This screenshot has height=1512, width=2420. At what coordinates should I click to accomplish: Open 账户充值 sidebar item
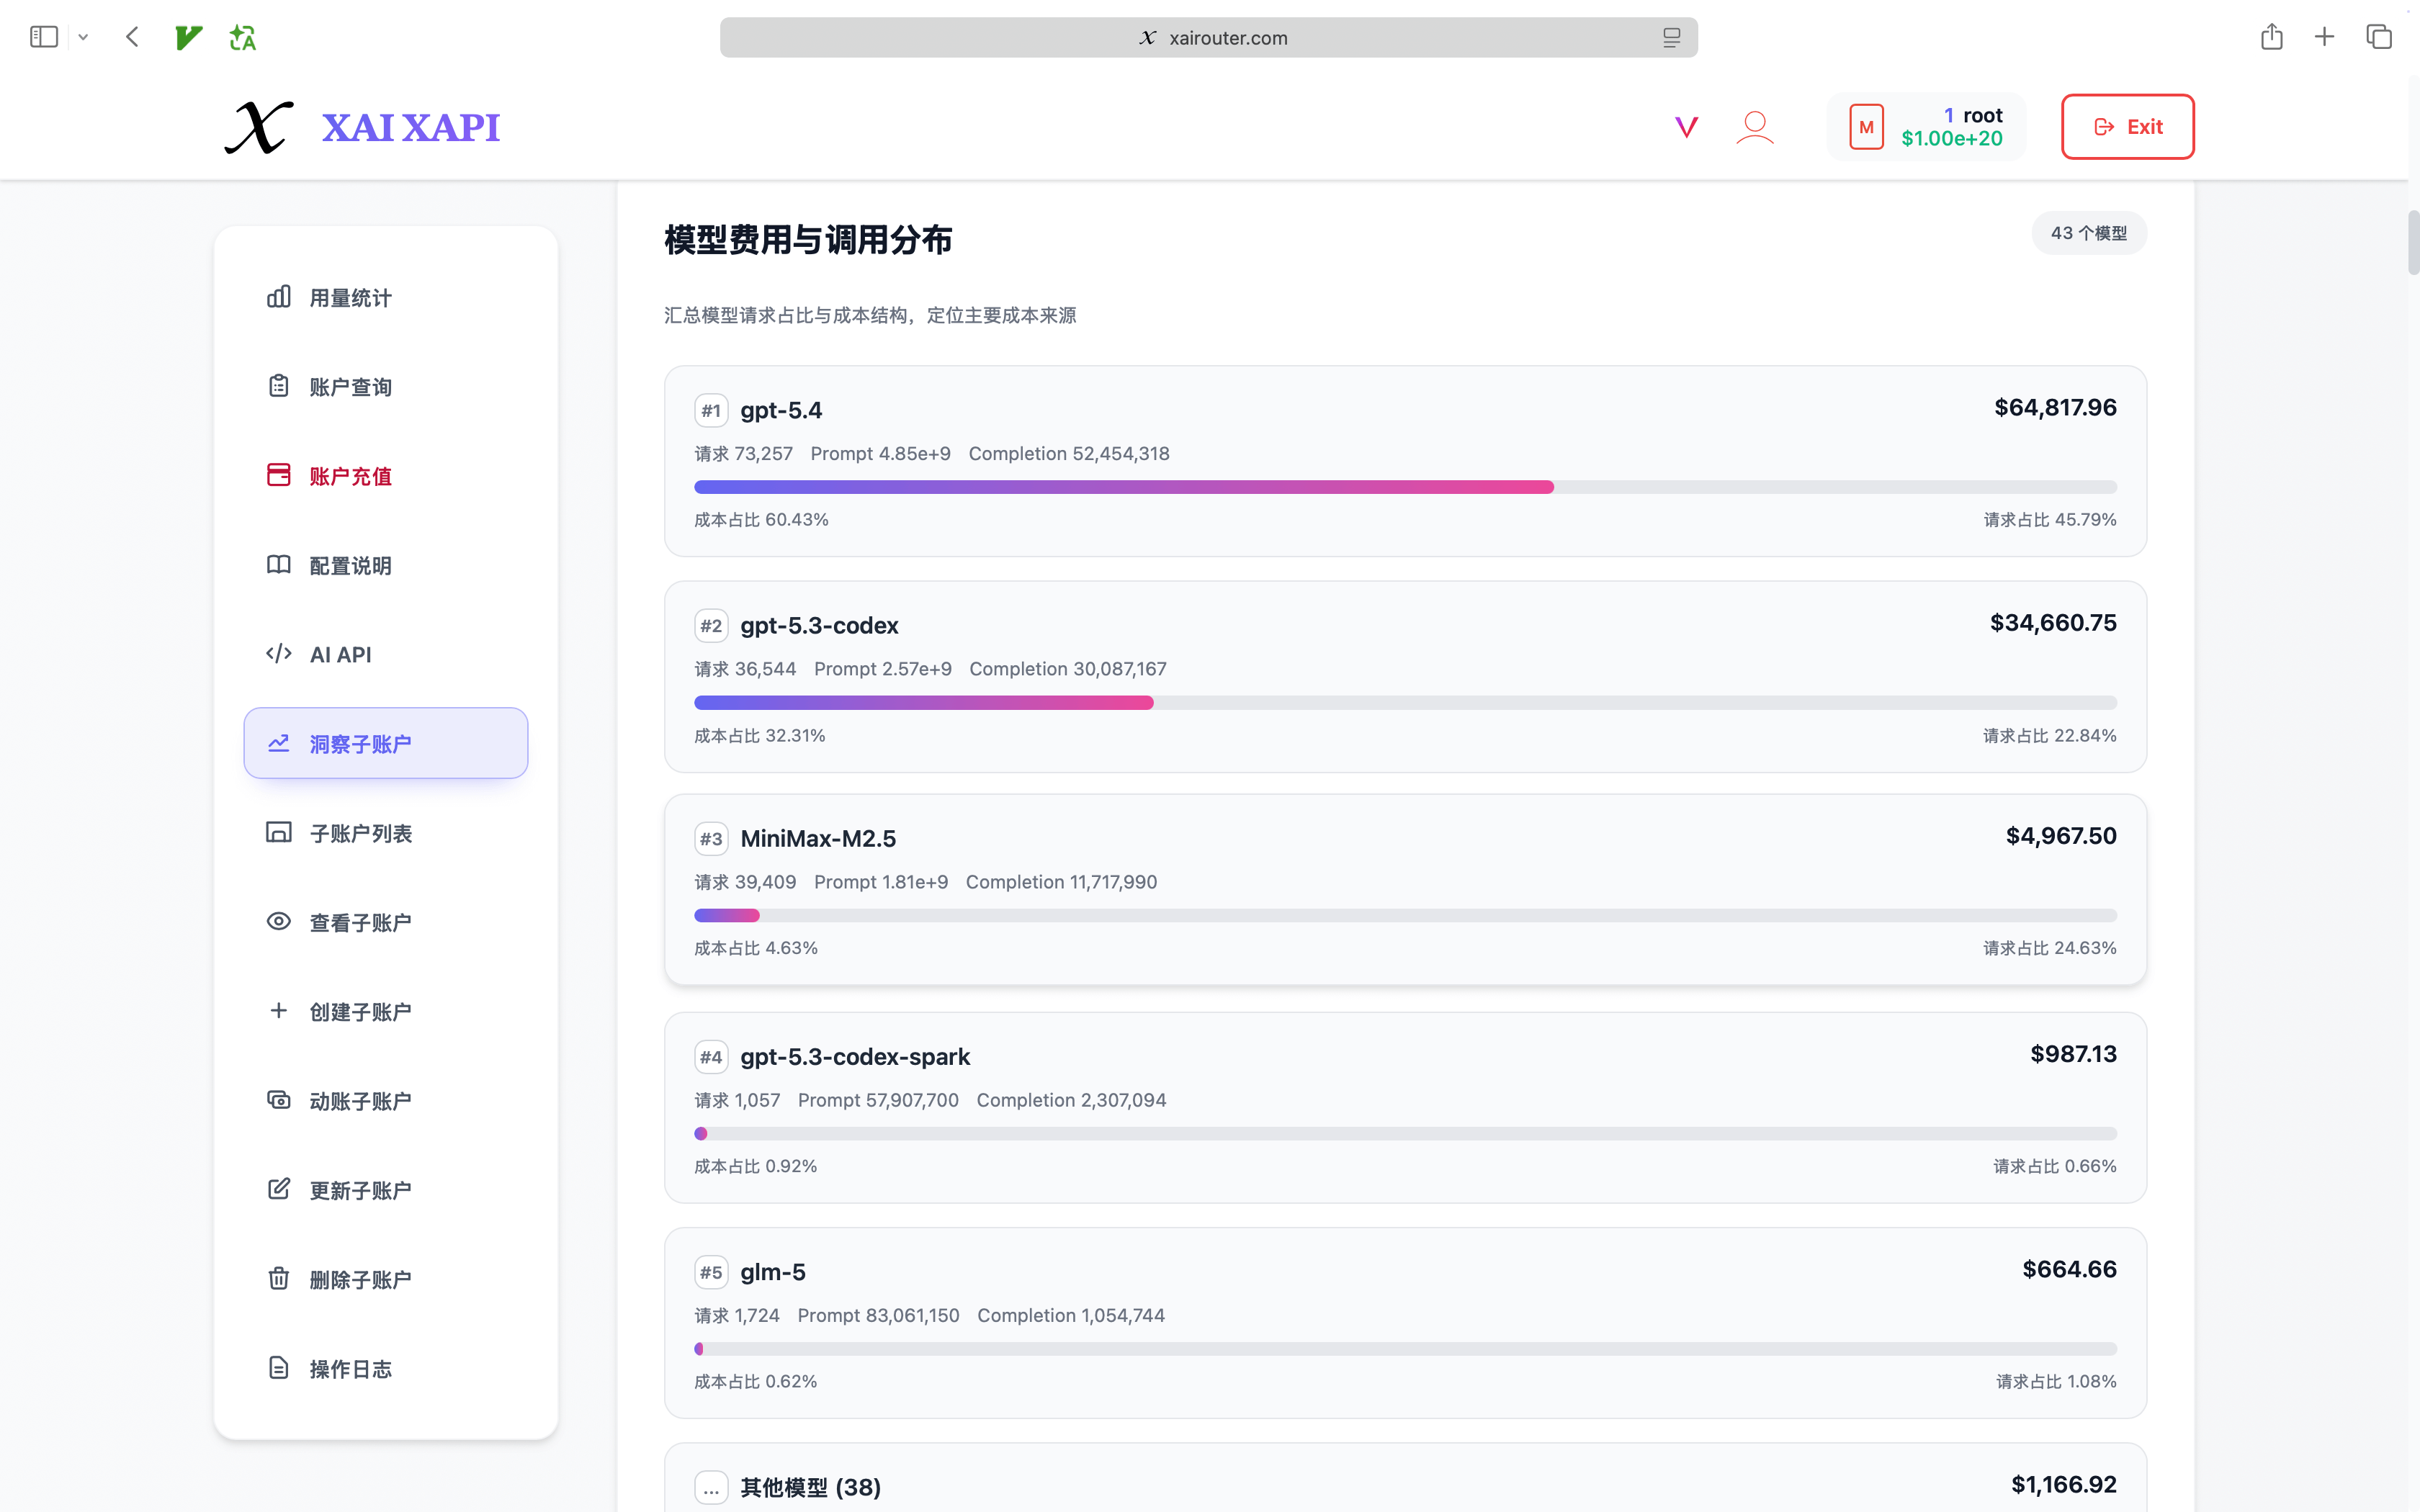point(350,476)
